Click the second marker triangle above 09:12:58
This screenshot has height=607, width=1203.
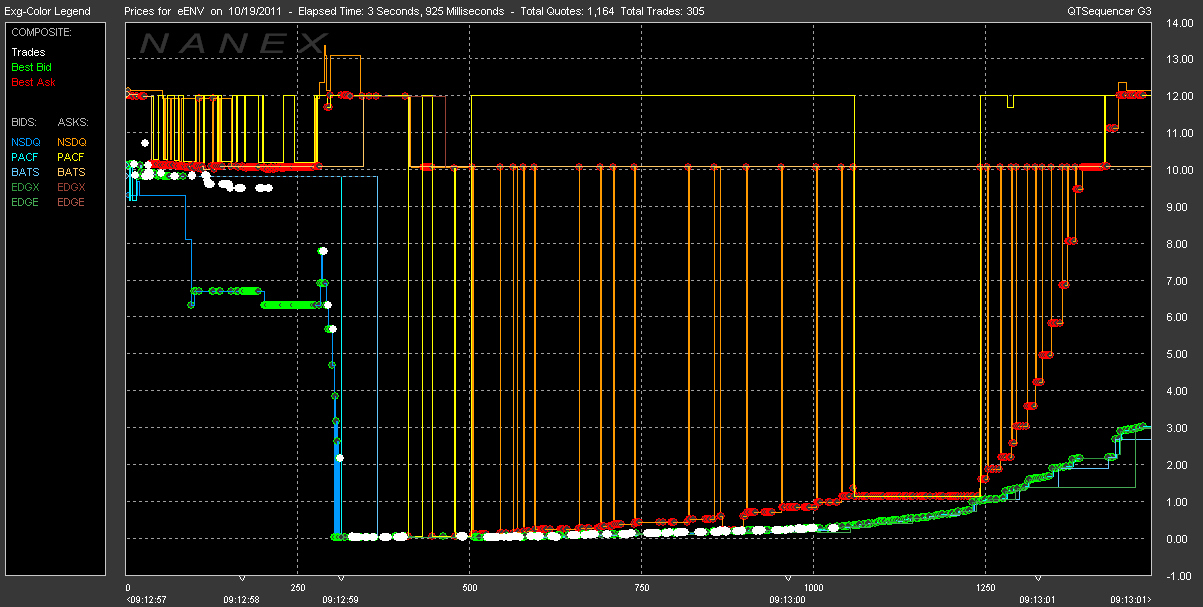point(242,578)
